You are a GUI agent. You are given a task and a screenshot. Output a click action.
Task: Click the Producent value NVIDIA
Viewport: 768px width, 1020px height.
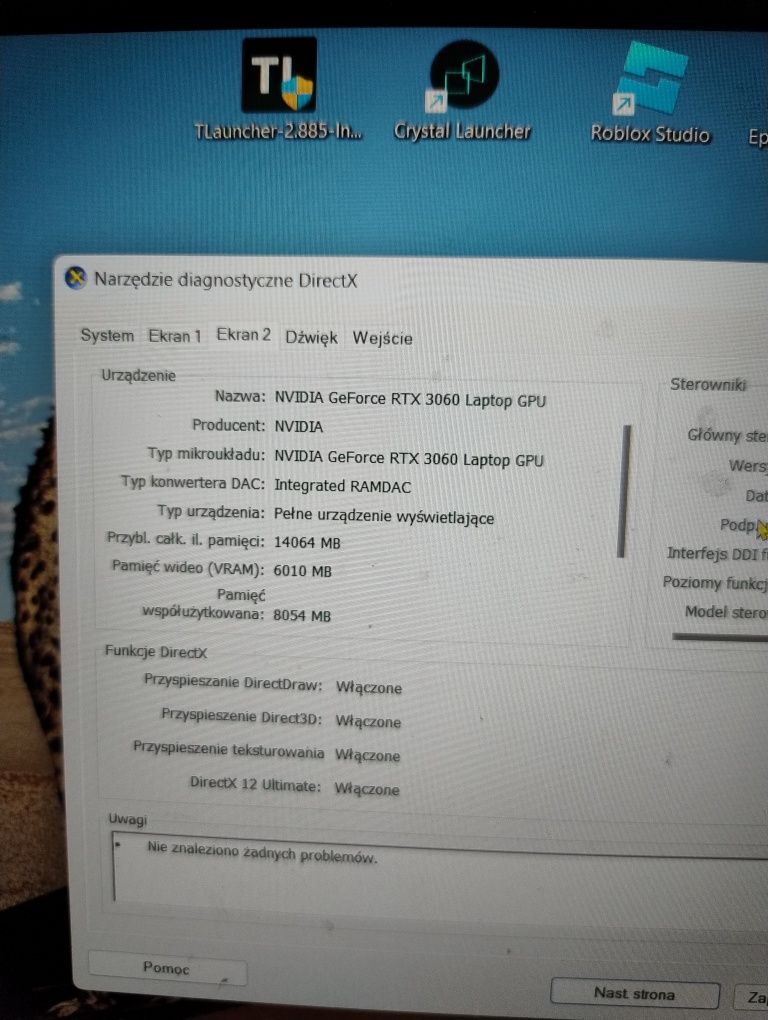[x=298, y=427]
